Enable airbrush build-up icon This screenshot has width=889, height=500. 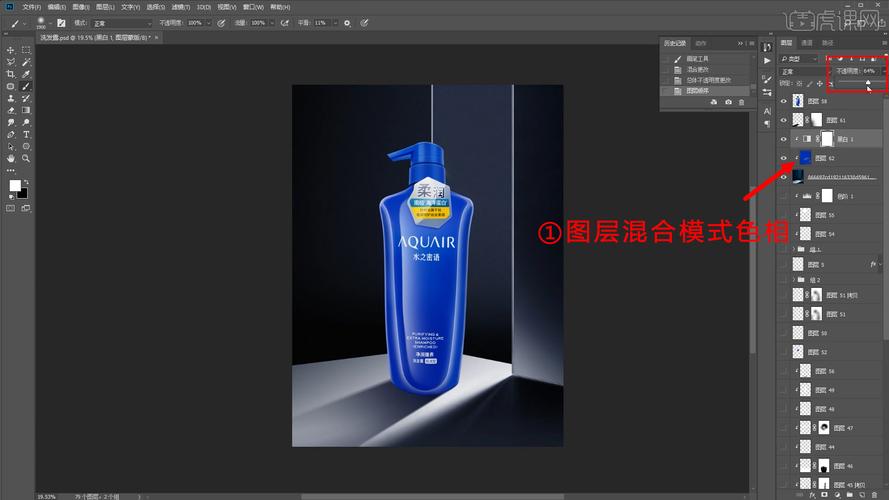coord(285,23)
